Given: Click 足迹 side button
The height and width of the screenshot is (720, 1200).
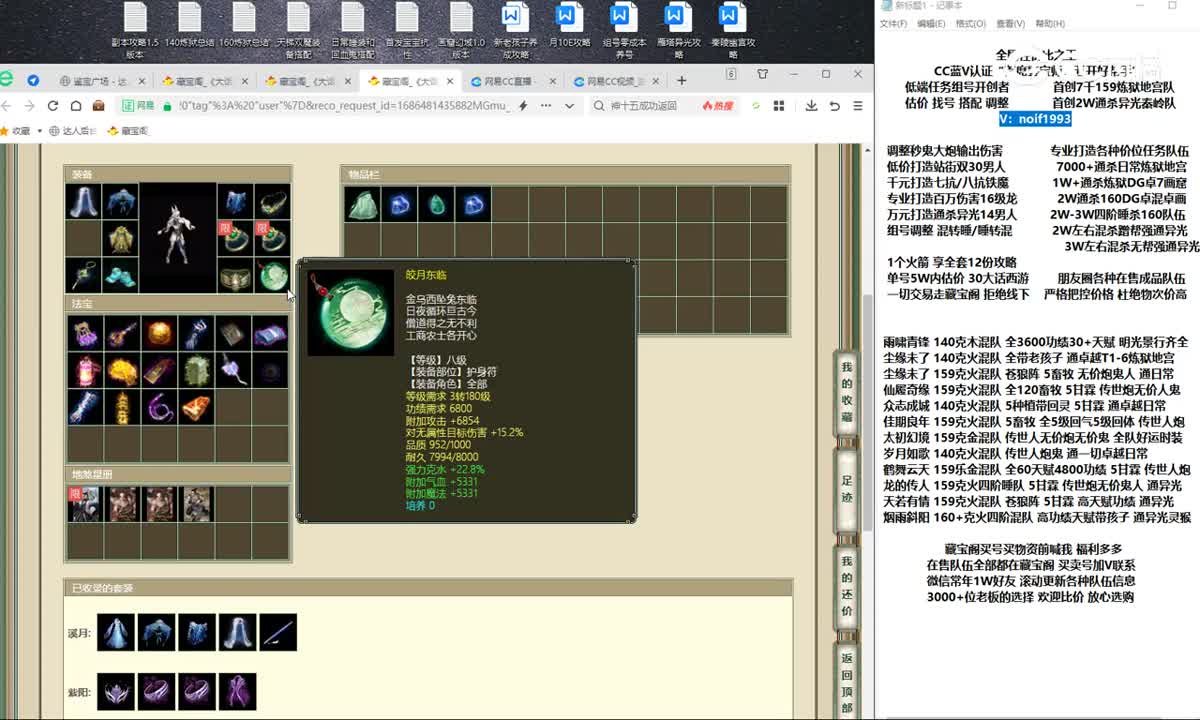Looking at the screenshot, I should click(x=846, y=488).
